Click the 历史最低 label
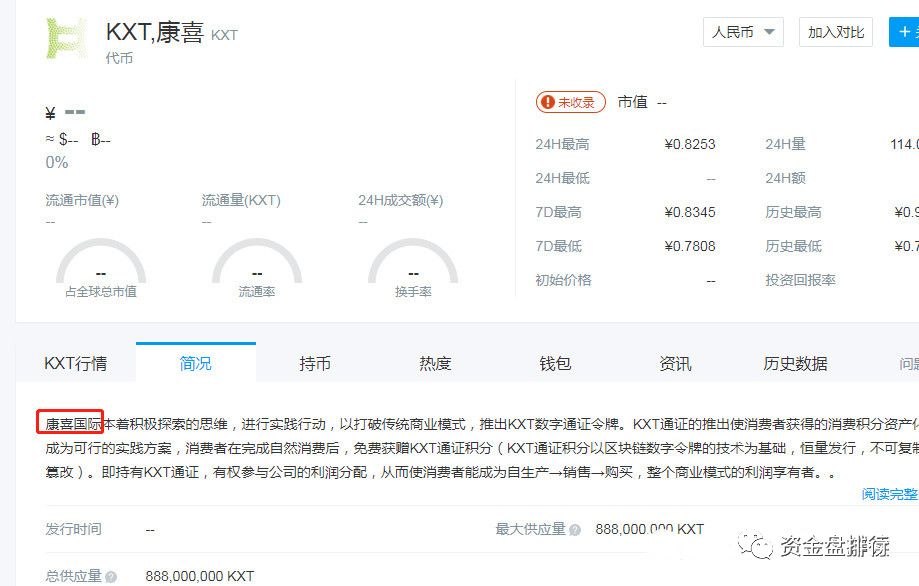The height and width of the screenshot is (586, 919). [x=793, y=246]
